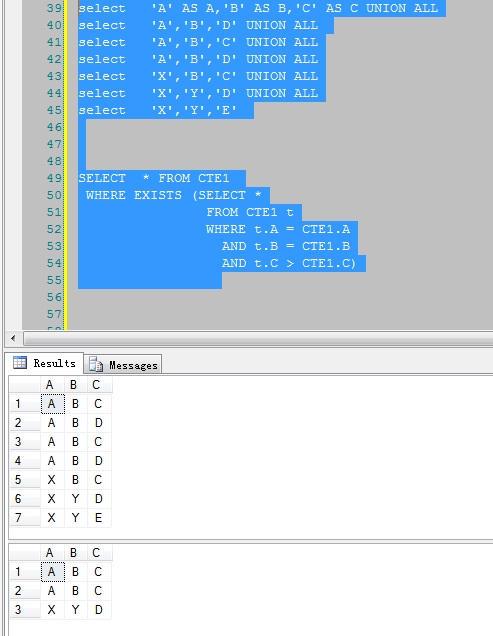Open the Messages tab
Viewport: 493px width, 636px height.
click(123, 364)
